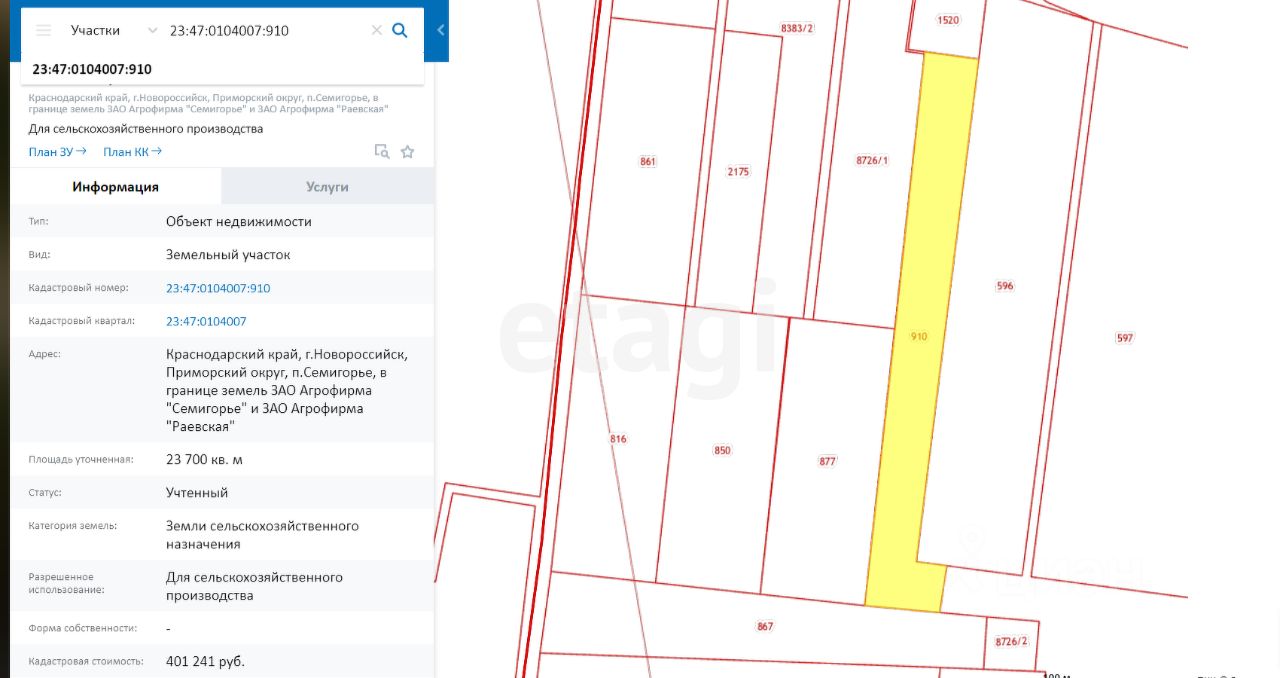Open the hamburger menu in search bar
This screenshot has height=678, width=1280.
pyautogui.click(x=43, y=30)
